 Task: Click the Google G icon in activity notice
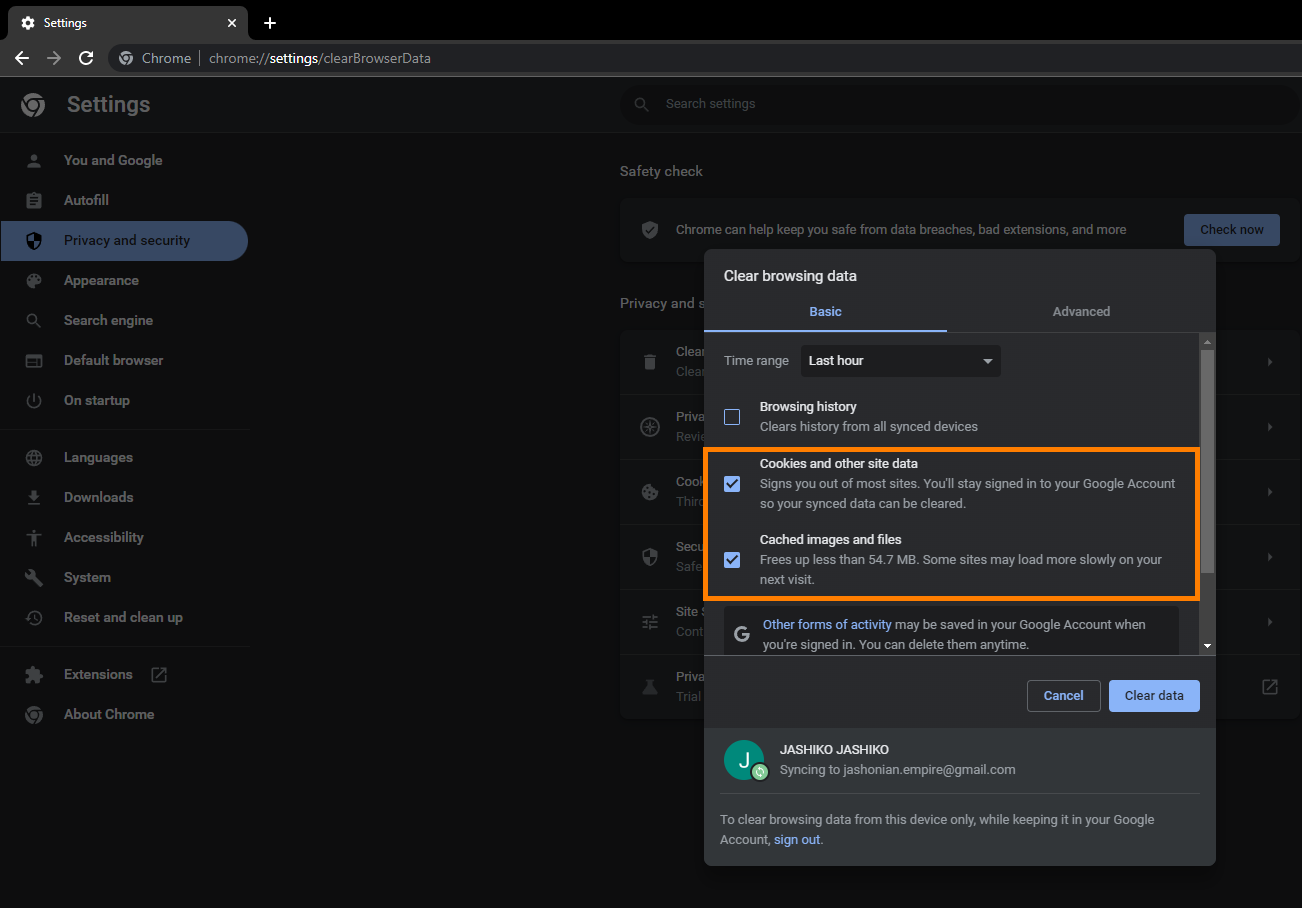(741, 634)
